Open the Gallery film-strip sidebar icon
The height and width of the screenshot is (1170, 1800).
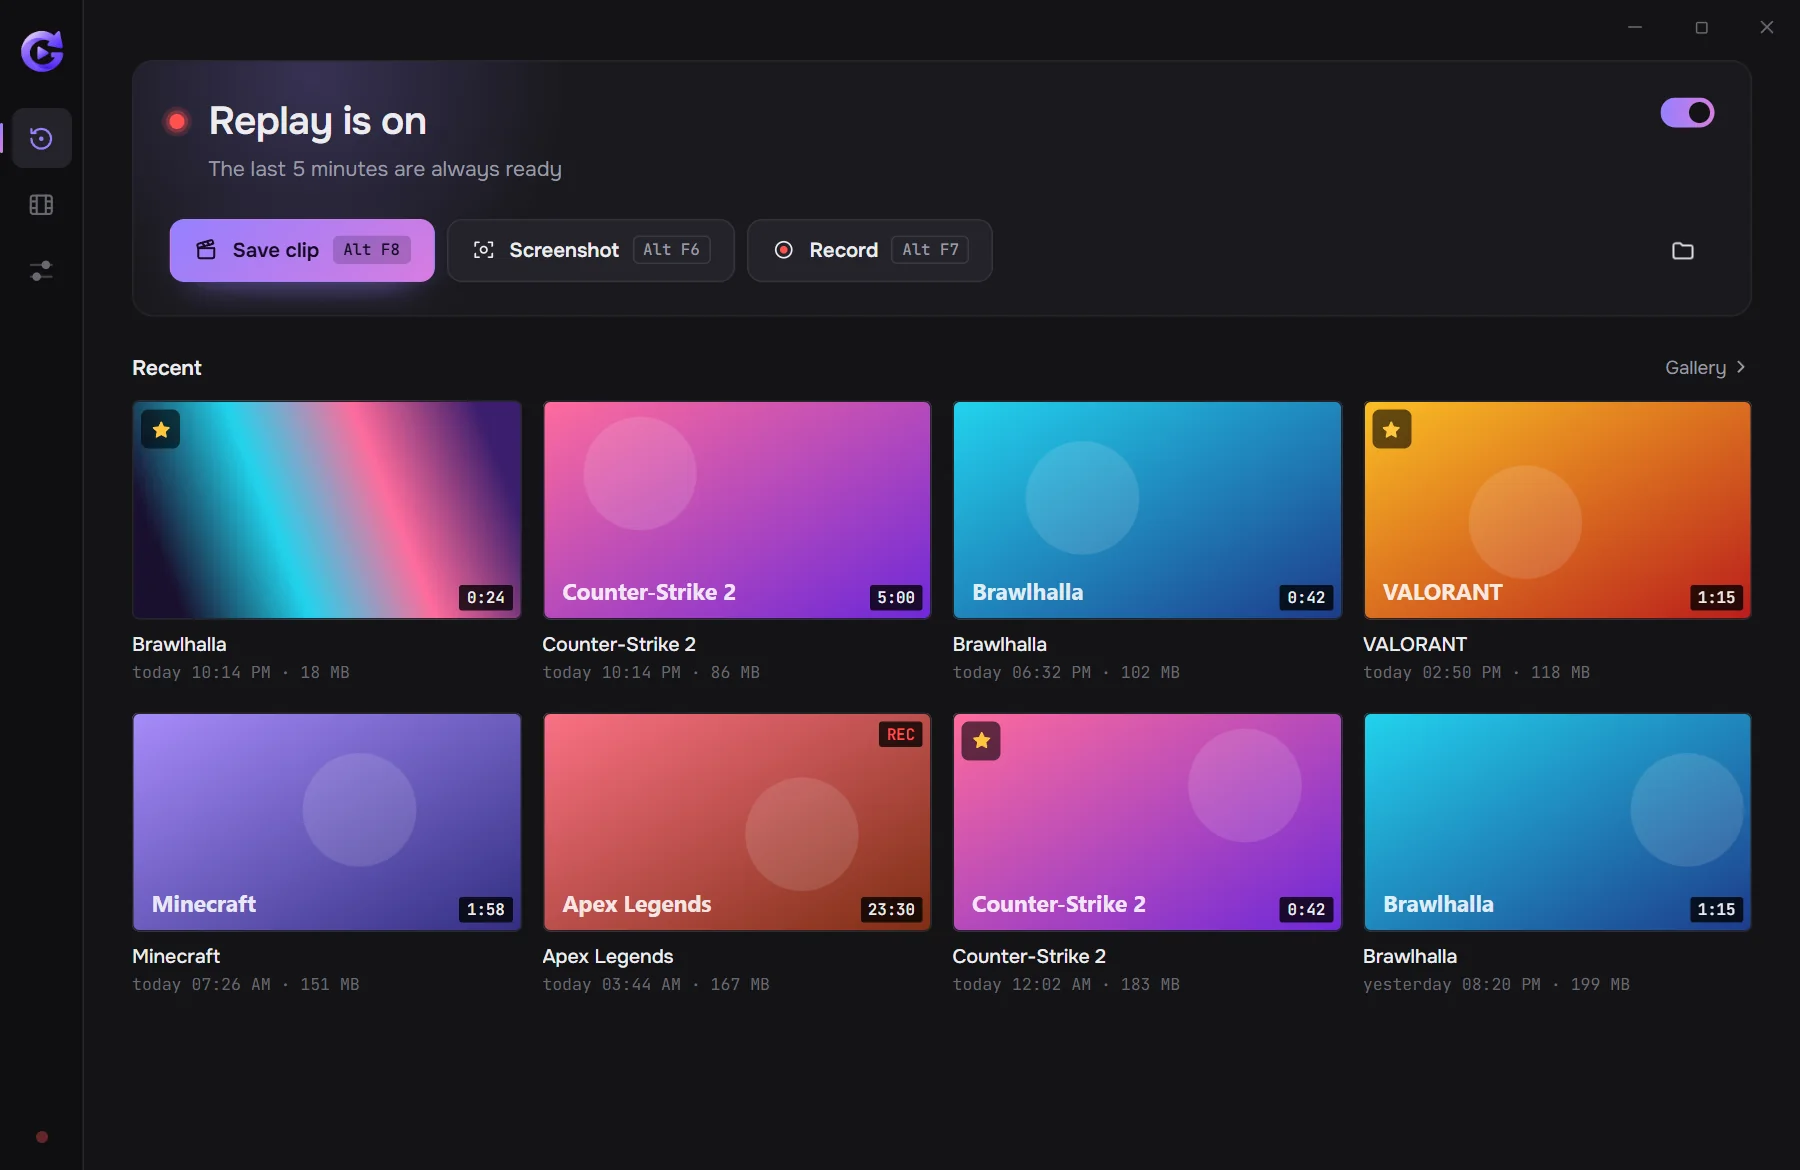(x=41, y=205)
